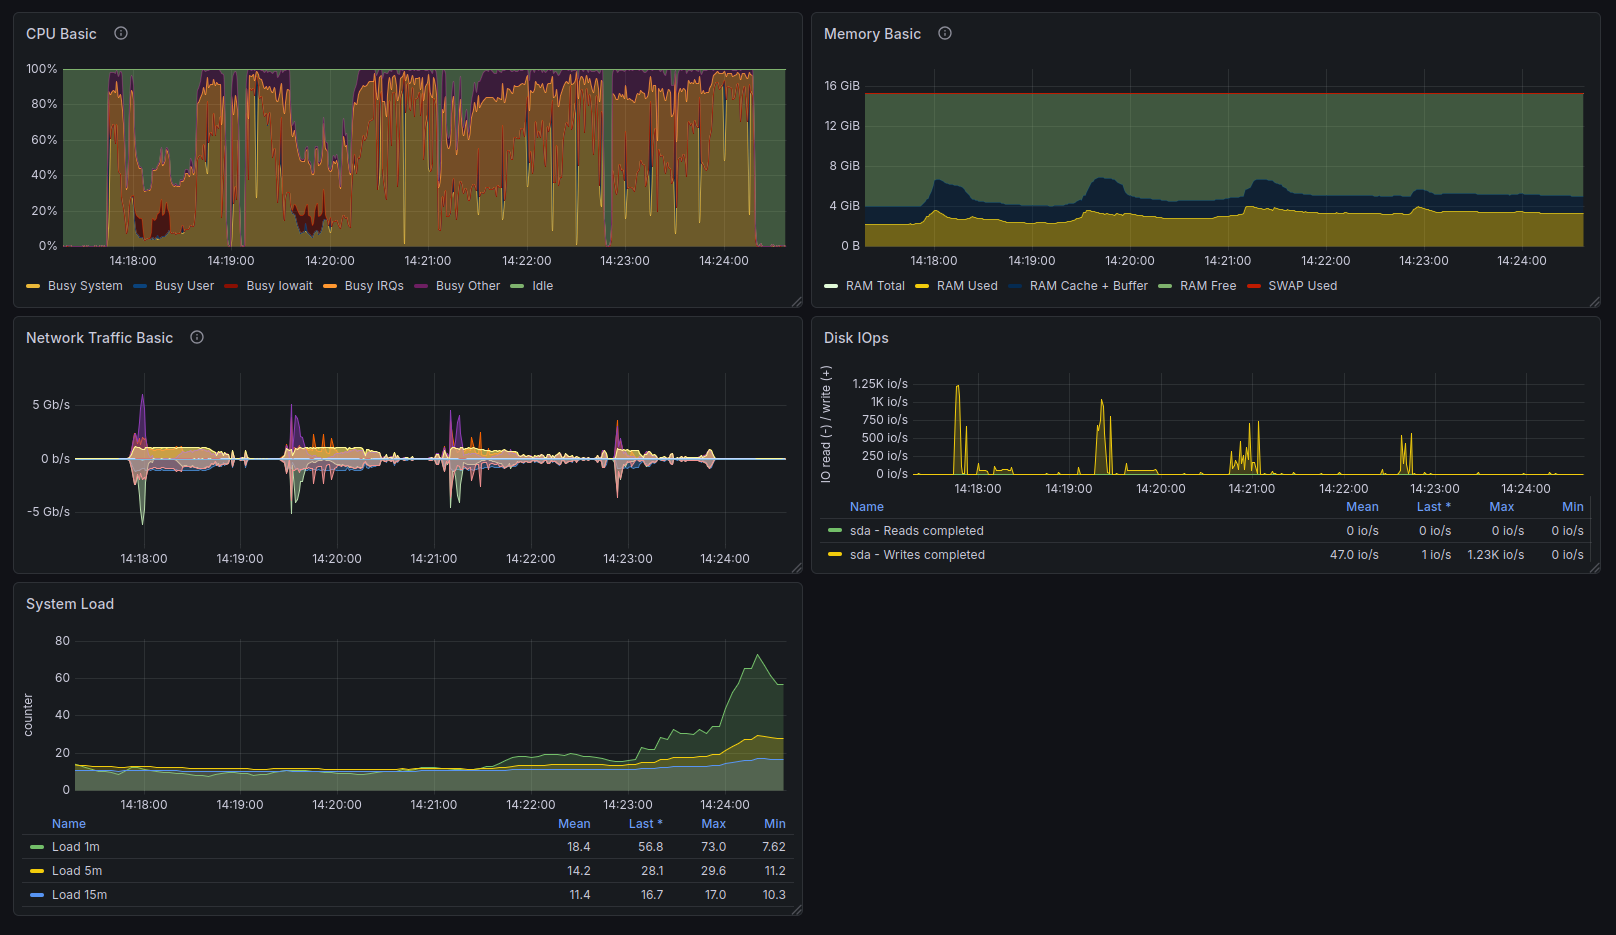
Task: Toggle the Busy Iowait series visibility
Action: (279, 286)
